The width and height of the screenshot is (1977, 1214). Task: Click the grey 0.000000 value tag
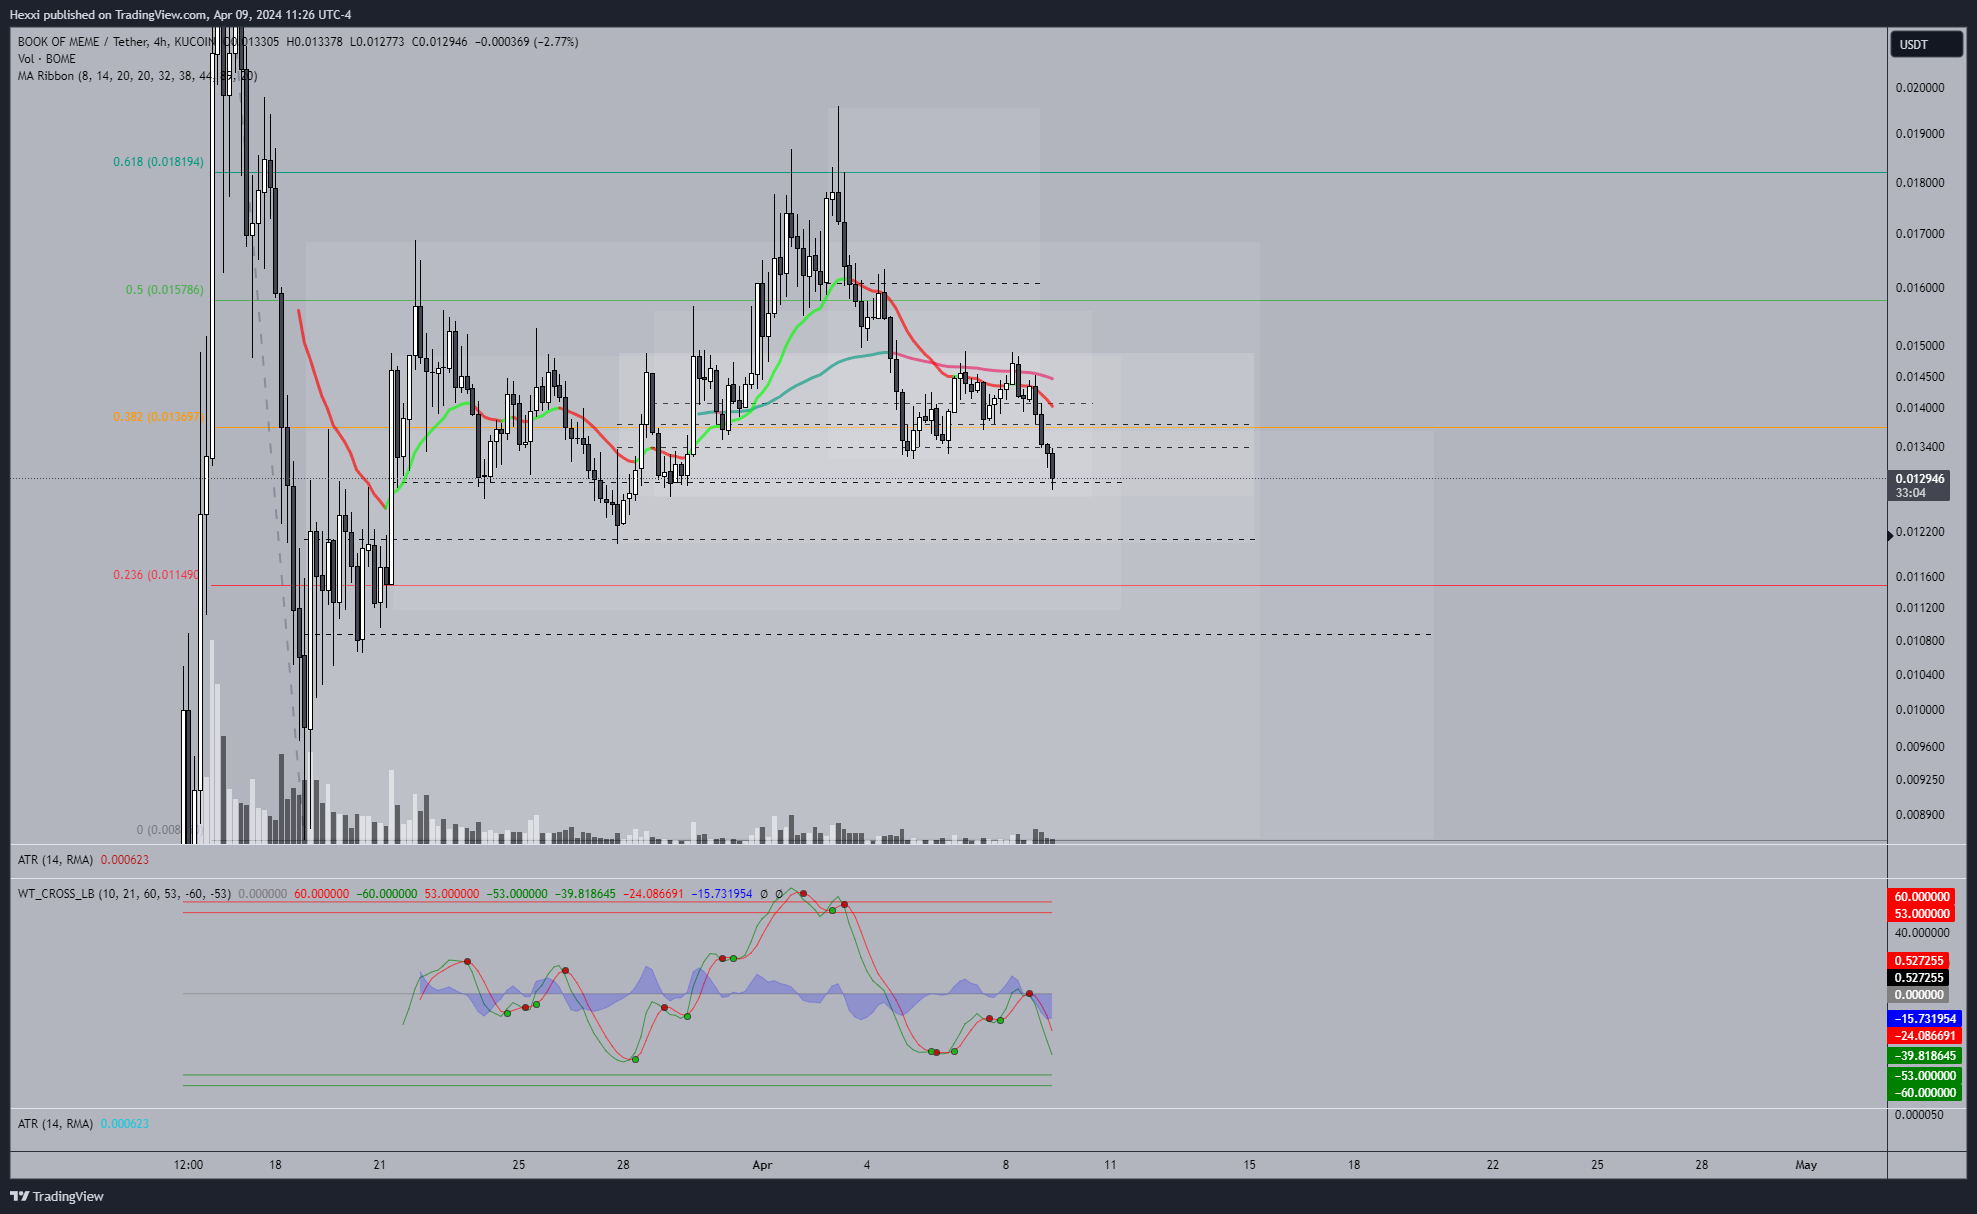(x=1918, y=995)
